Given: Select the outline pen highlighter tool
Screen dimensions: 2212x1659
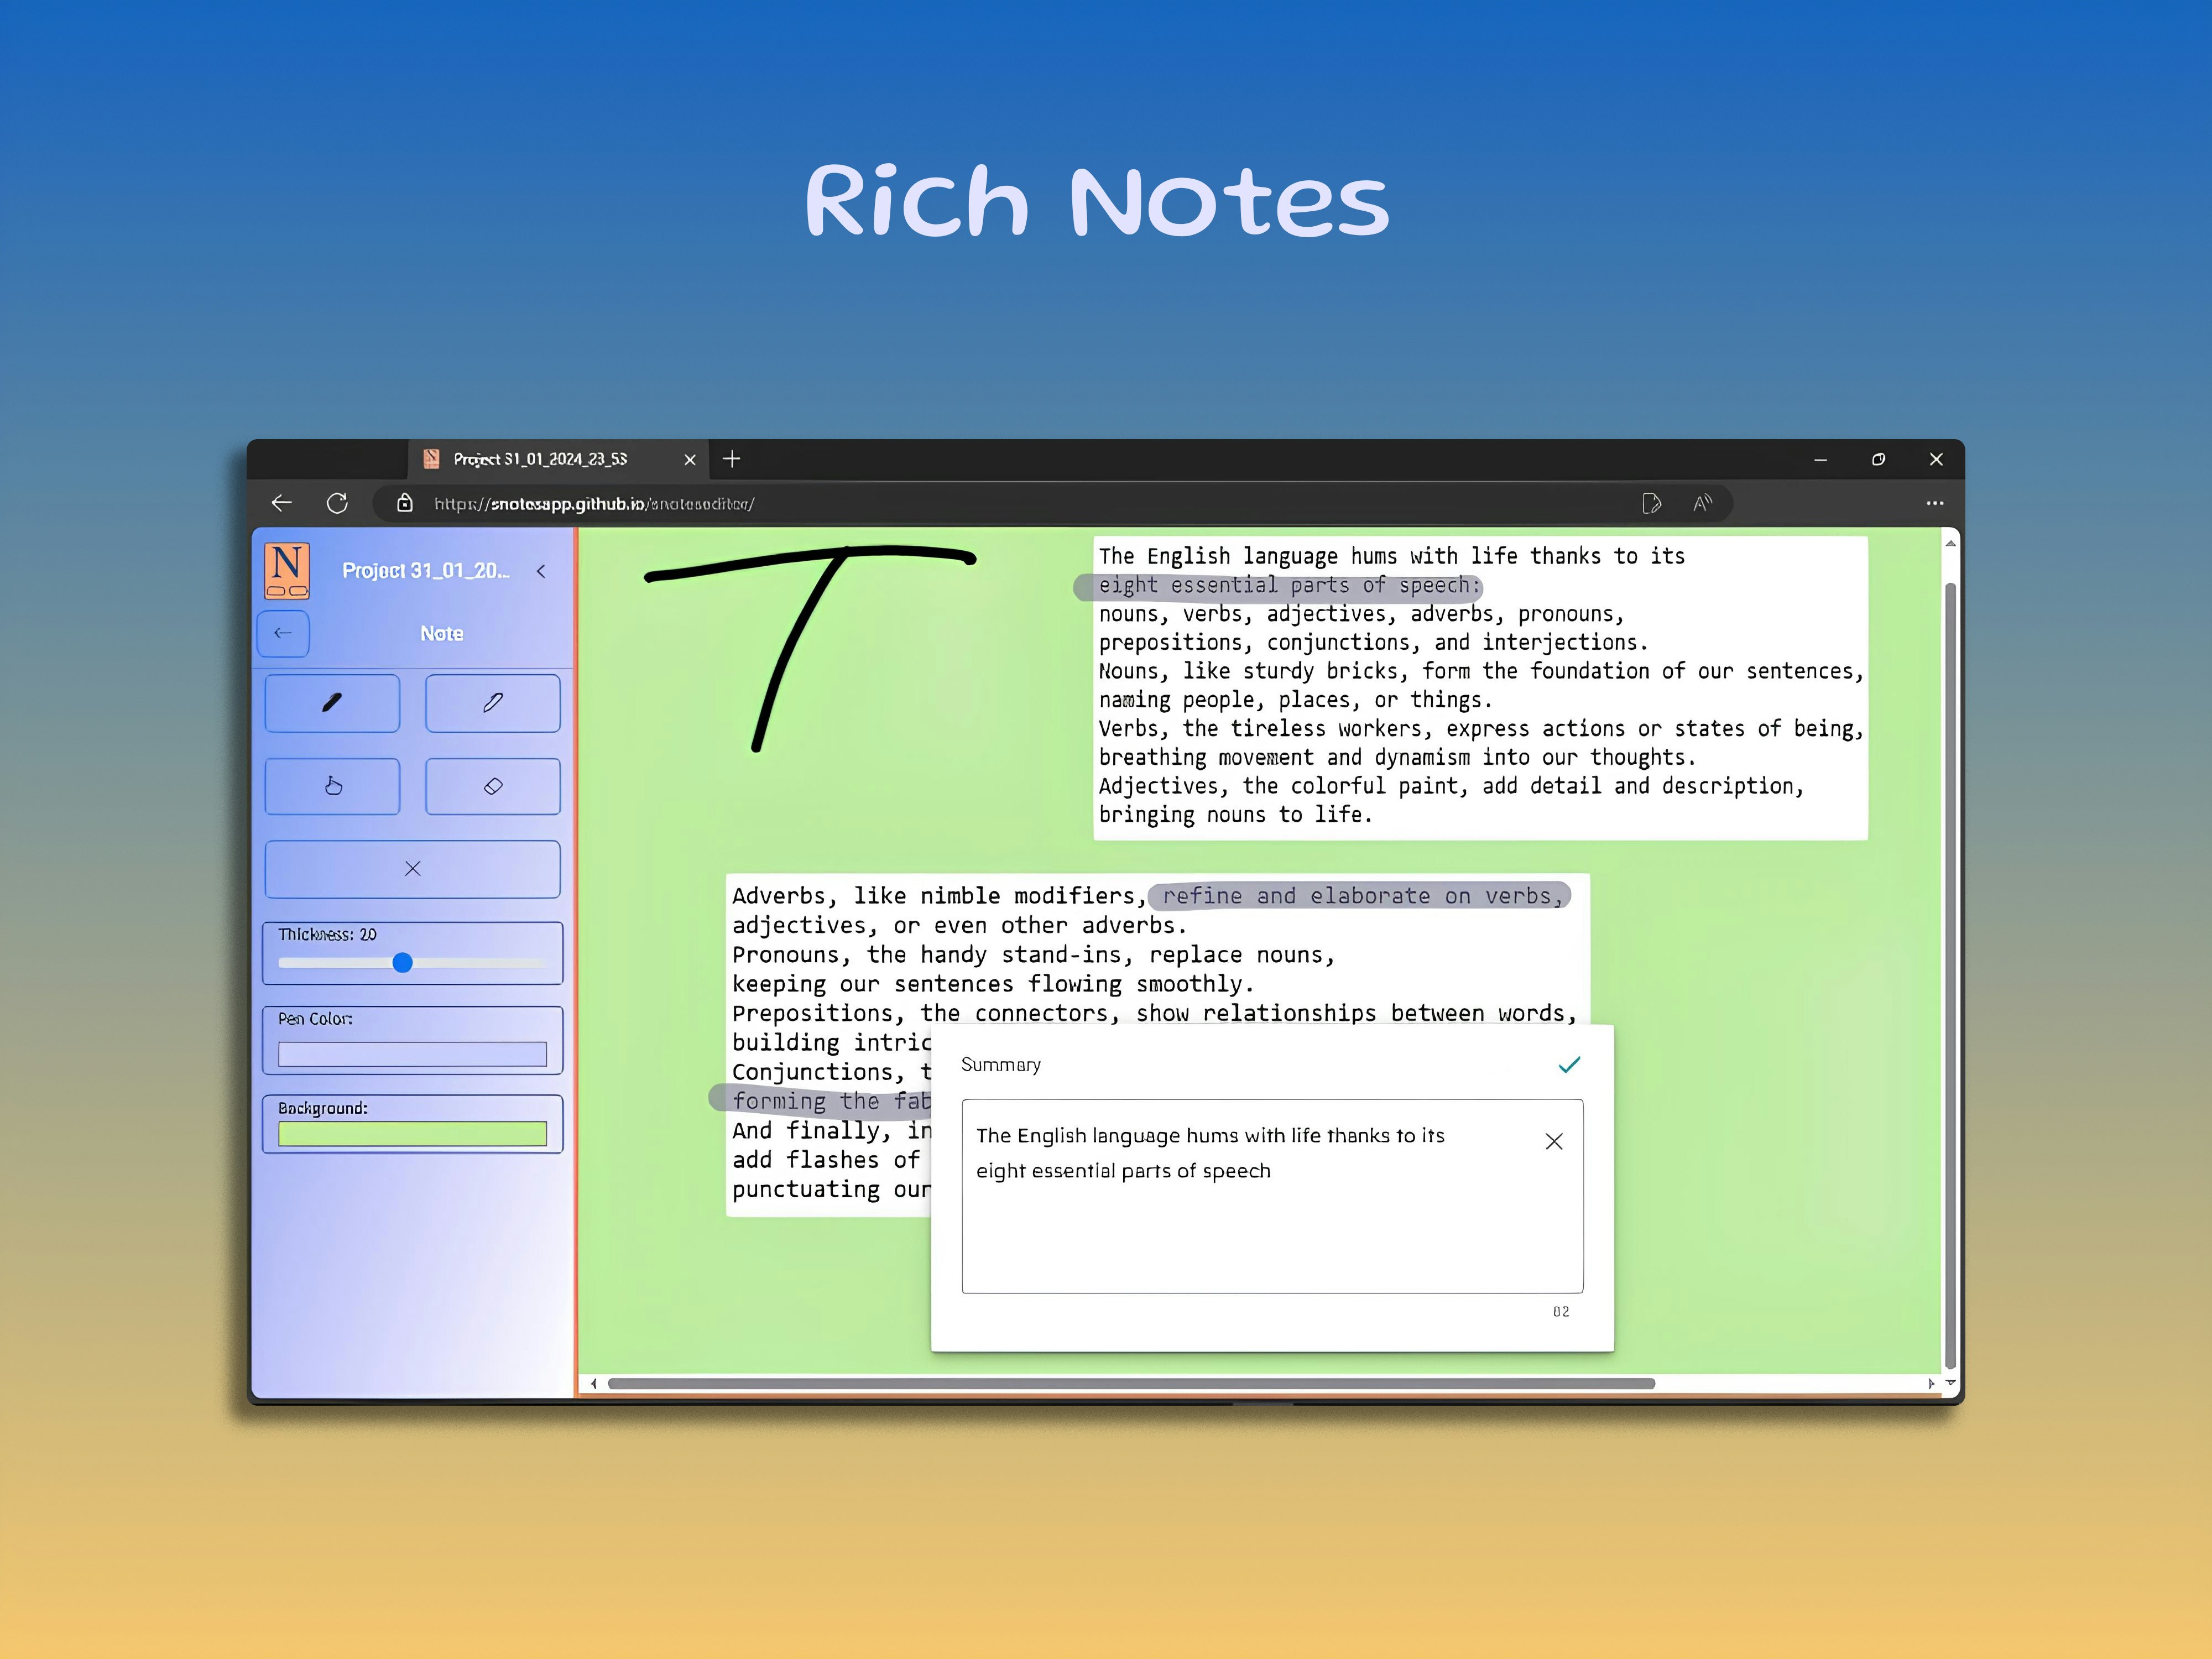Looking at the screenshot, I should [492, 703].
